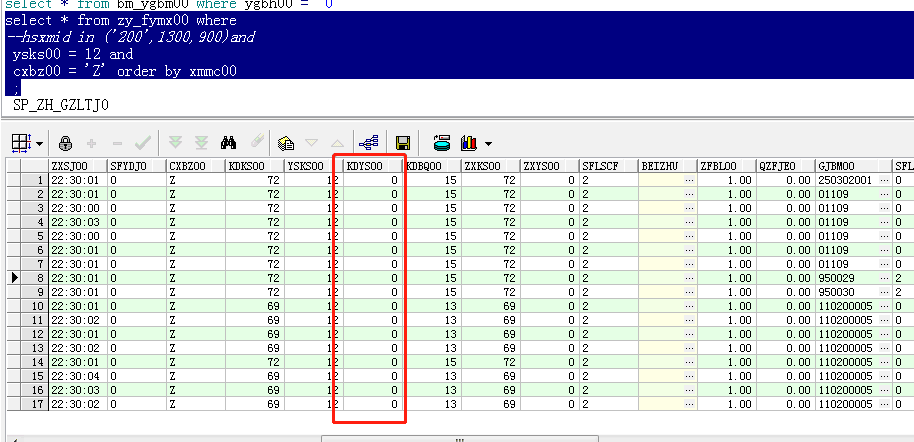This screenshot has height=442, width=914.
Task: Click KDBQ00 value 13 in row 13
Action: [432, 348]
